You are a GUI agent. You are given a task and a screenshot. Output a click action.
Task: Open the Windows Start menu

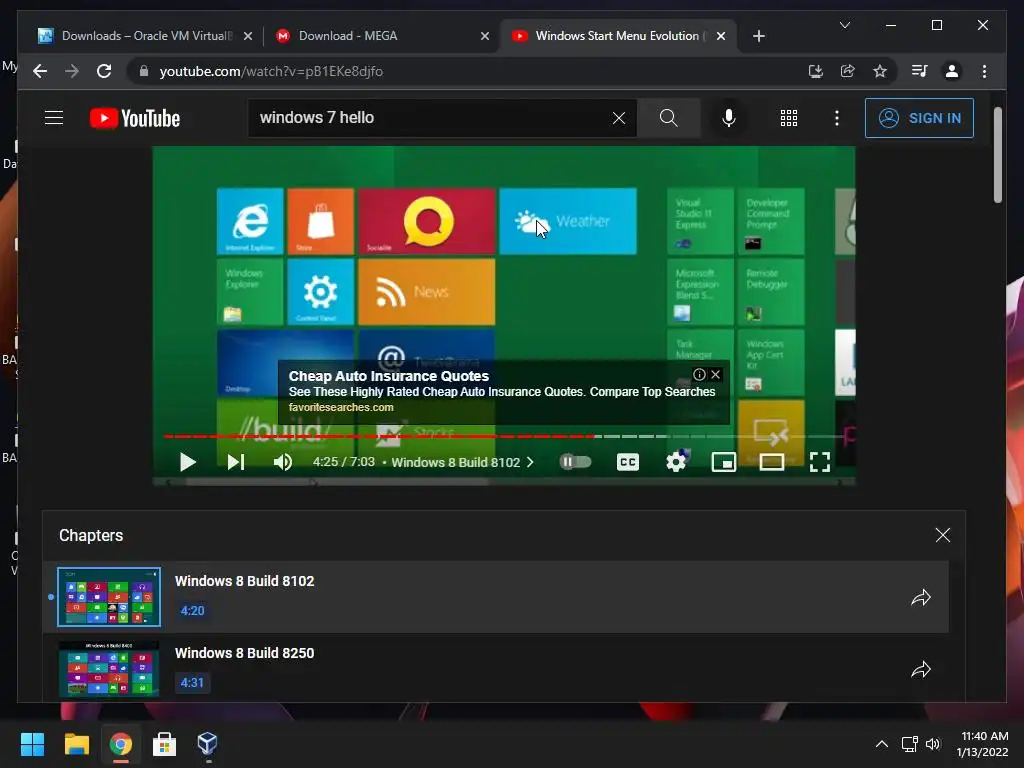point(32,744)
